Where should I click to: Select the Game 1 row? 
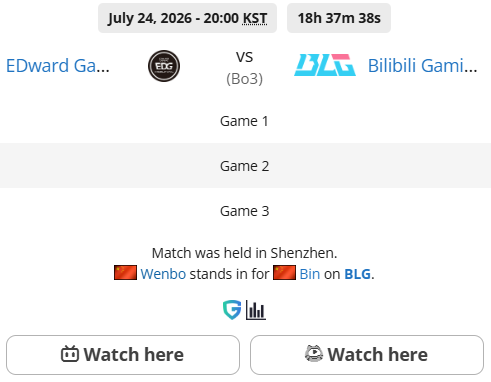click(245, 121)
